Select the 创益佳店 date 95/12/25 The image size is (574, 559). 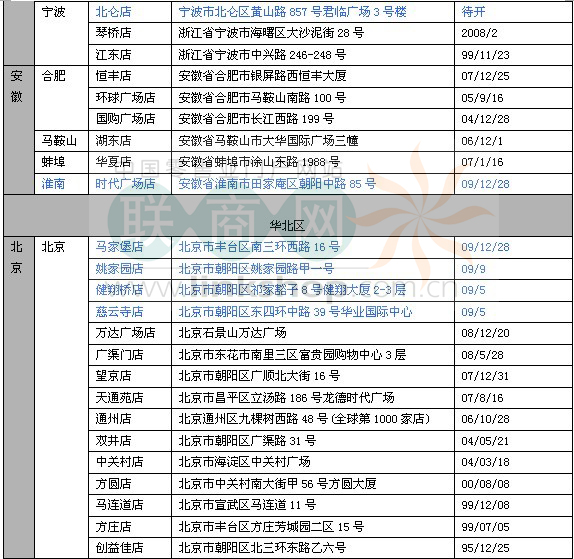(485, 548)
